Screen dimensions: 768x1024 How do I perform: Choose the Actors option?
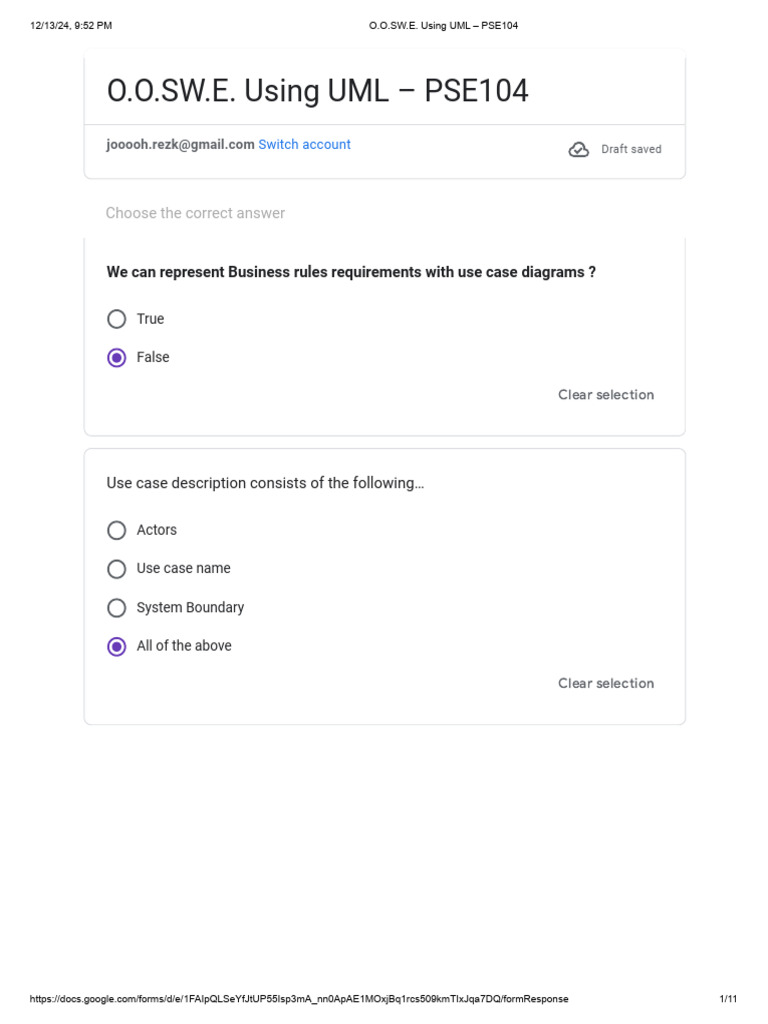pos(117,530)
